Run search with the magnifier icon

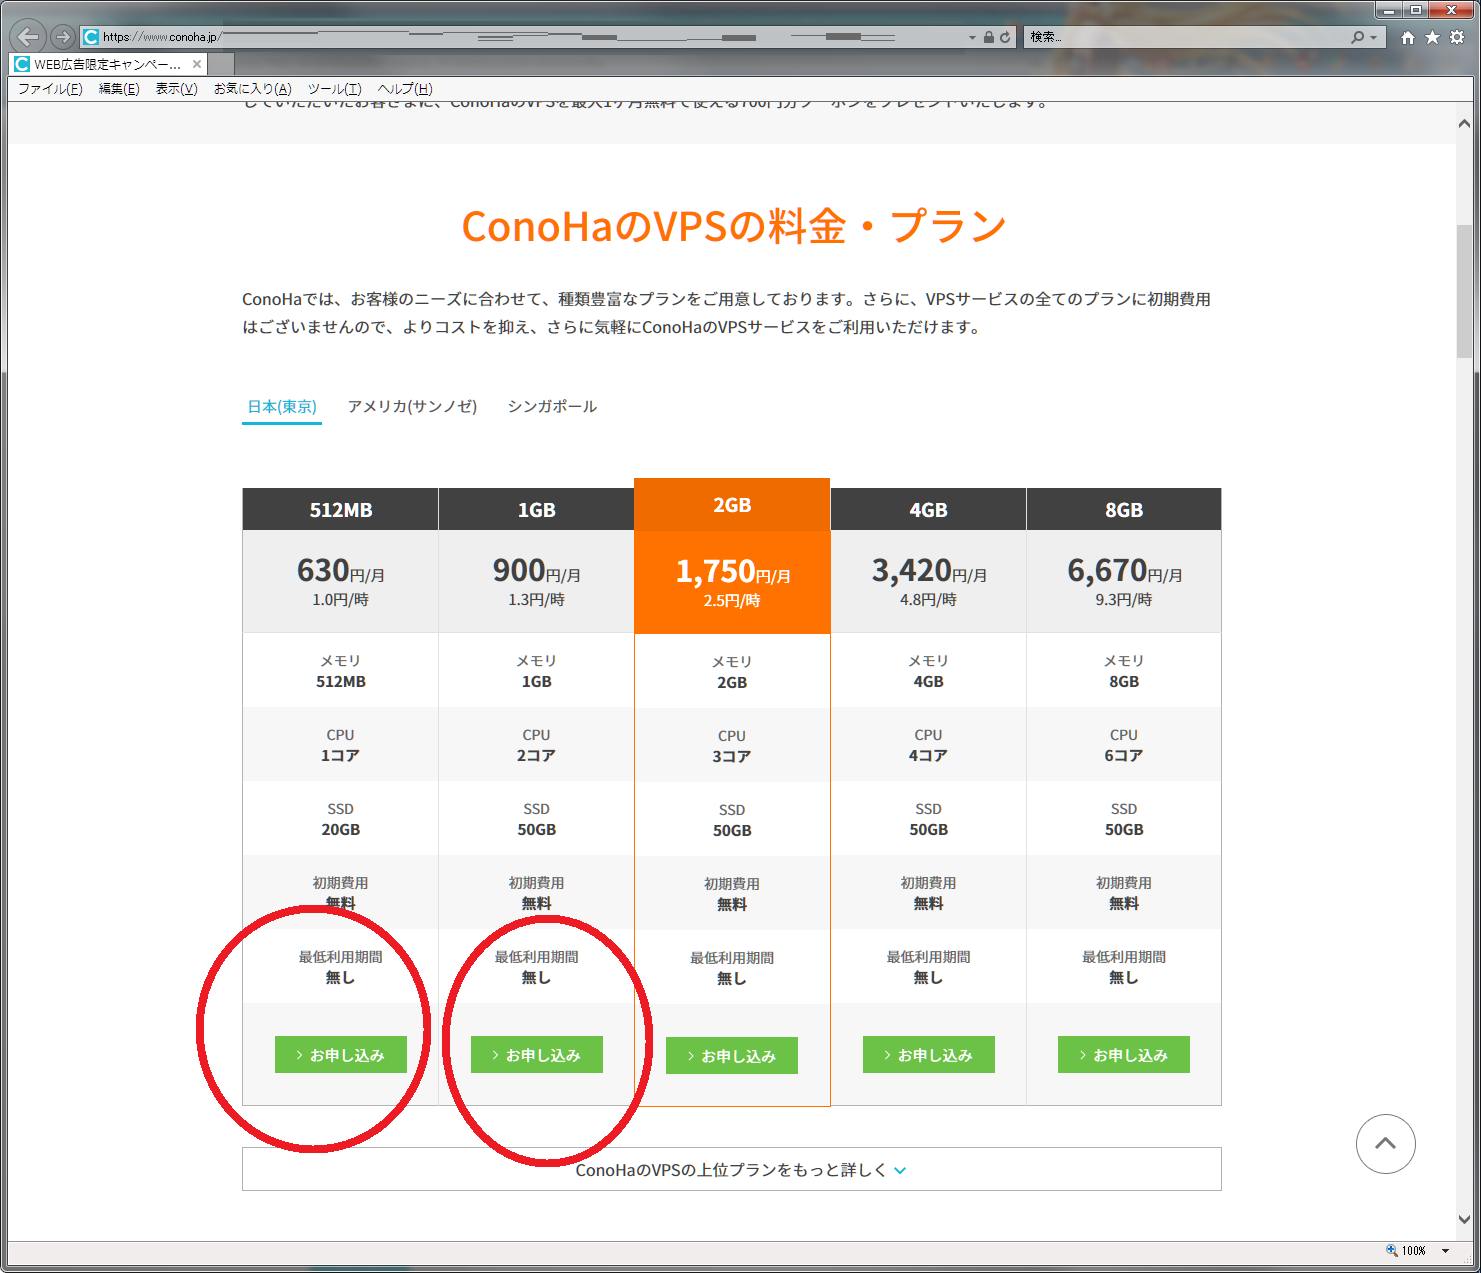1357,37
